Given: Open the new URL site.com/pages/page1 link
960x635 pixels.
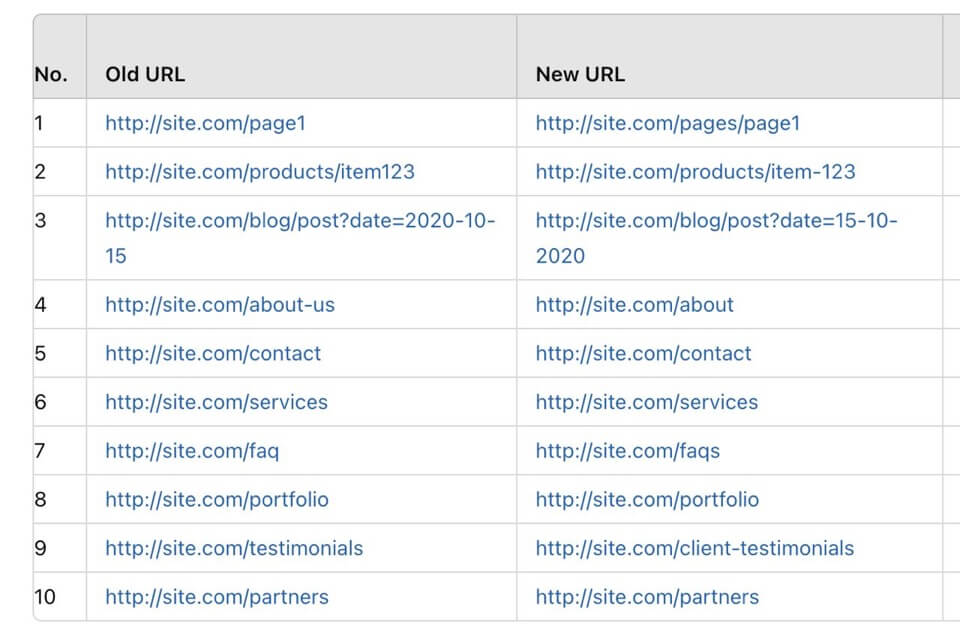Looking at the screenshot, I should 667,123.
